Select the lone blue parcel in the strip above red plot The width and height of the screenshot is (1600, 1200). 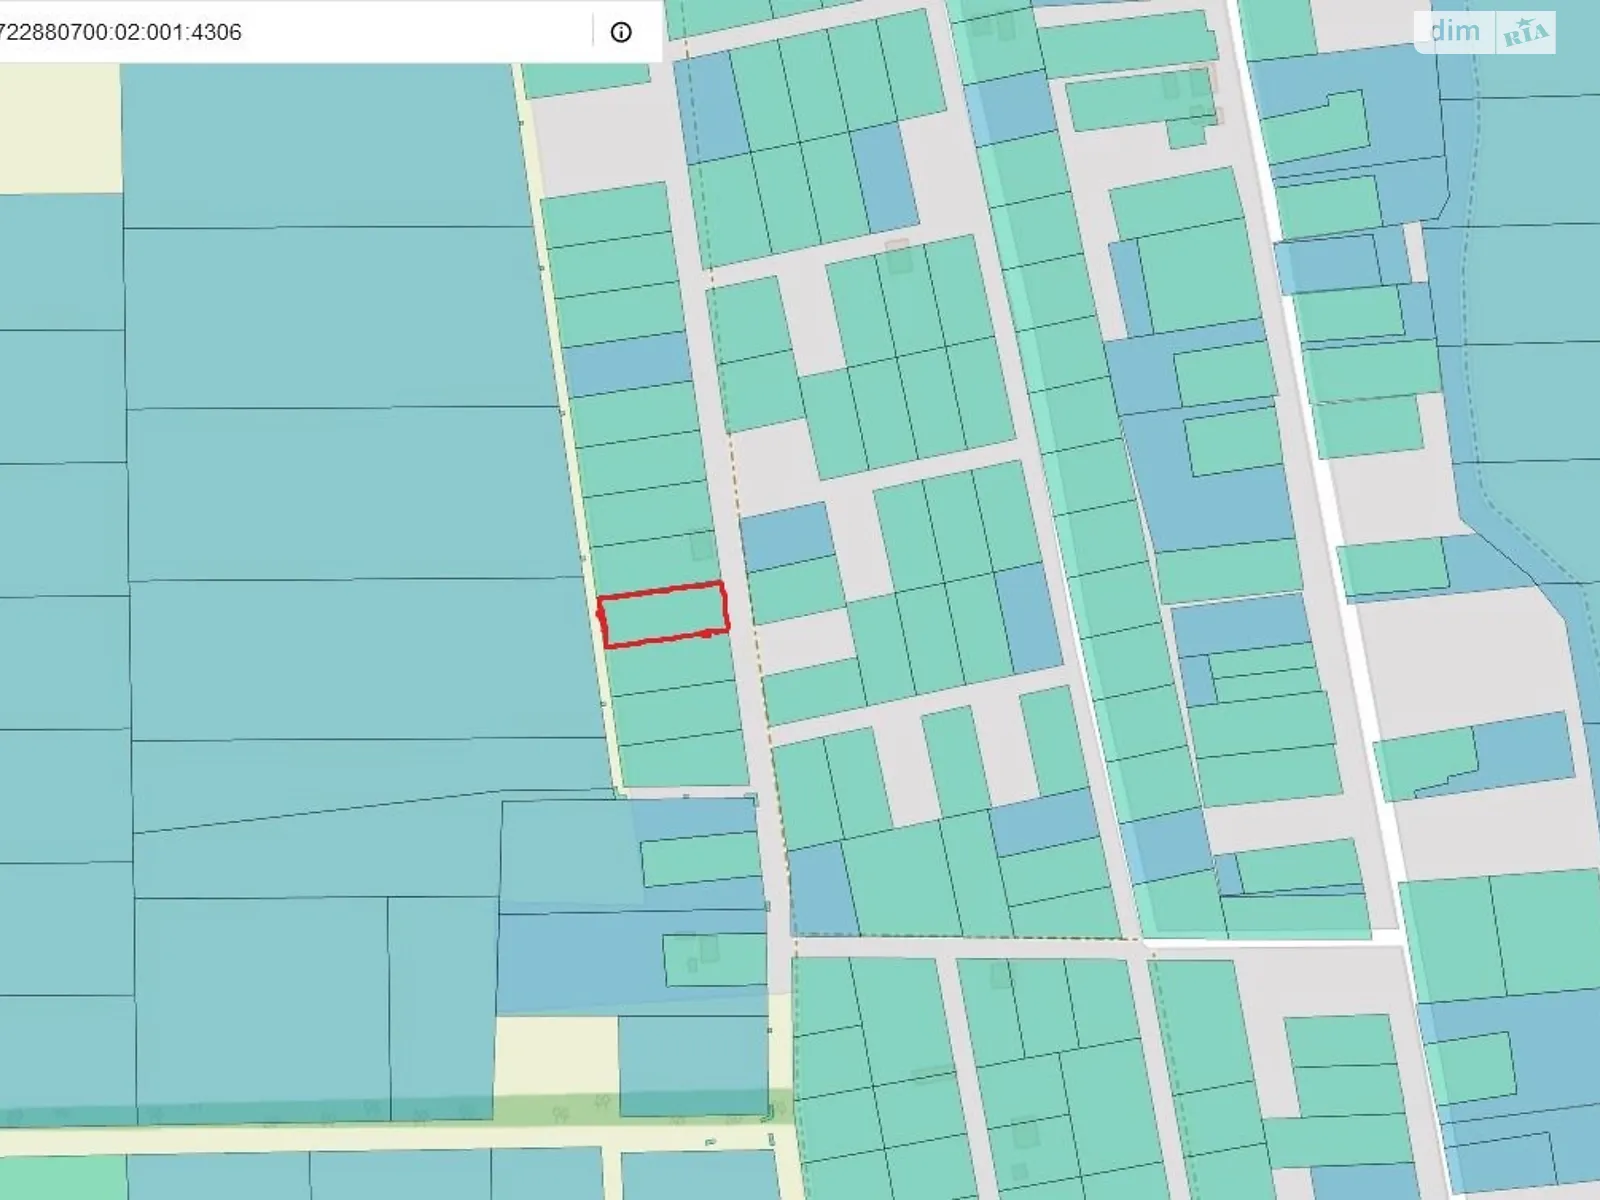pos(628,364)
